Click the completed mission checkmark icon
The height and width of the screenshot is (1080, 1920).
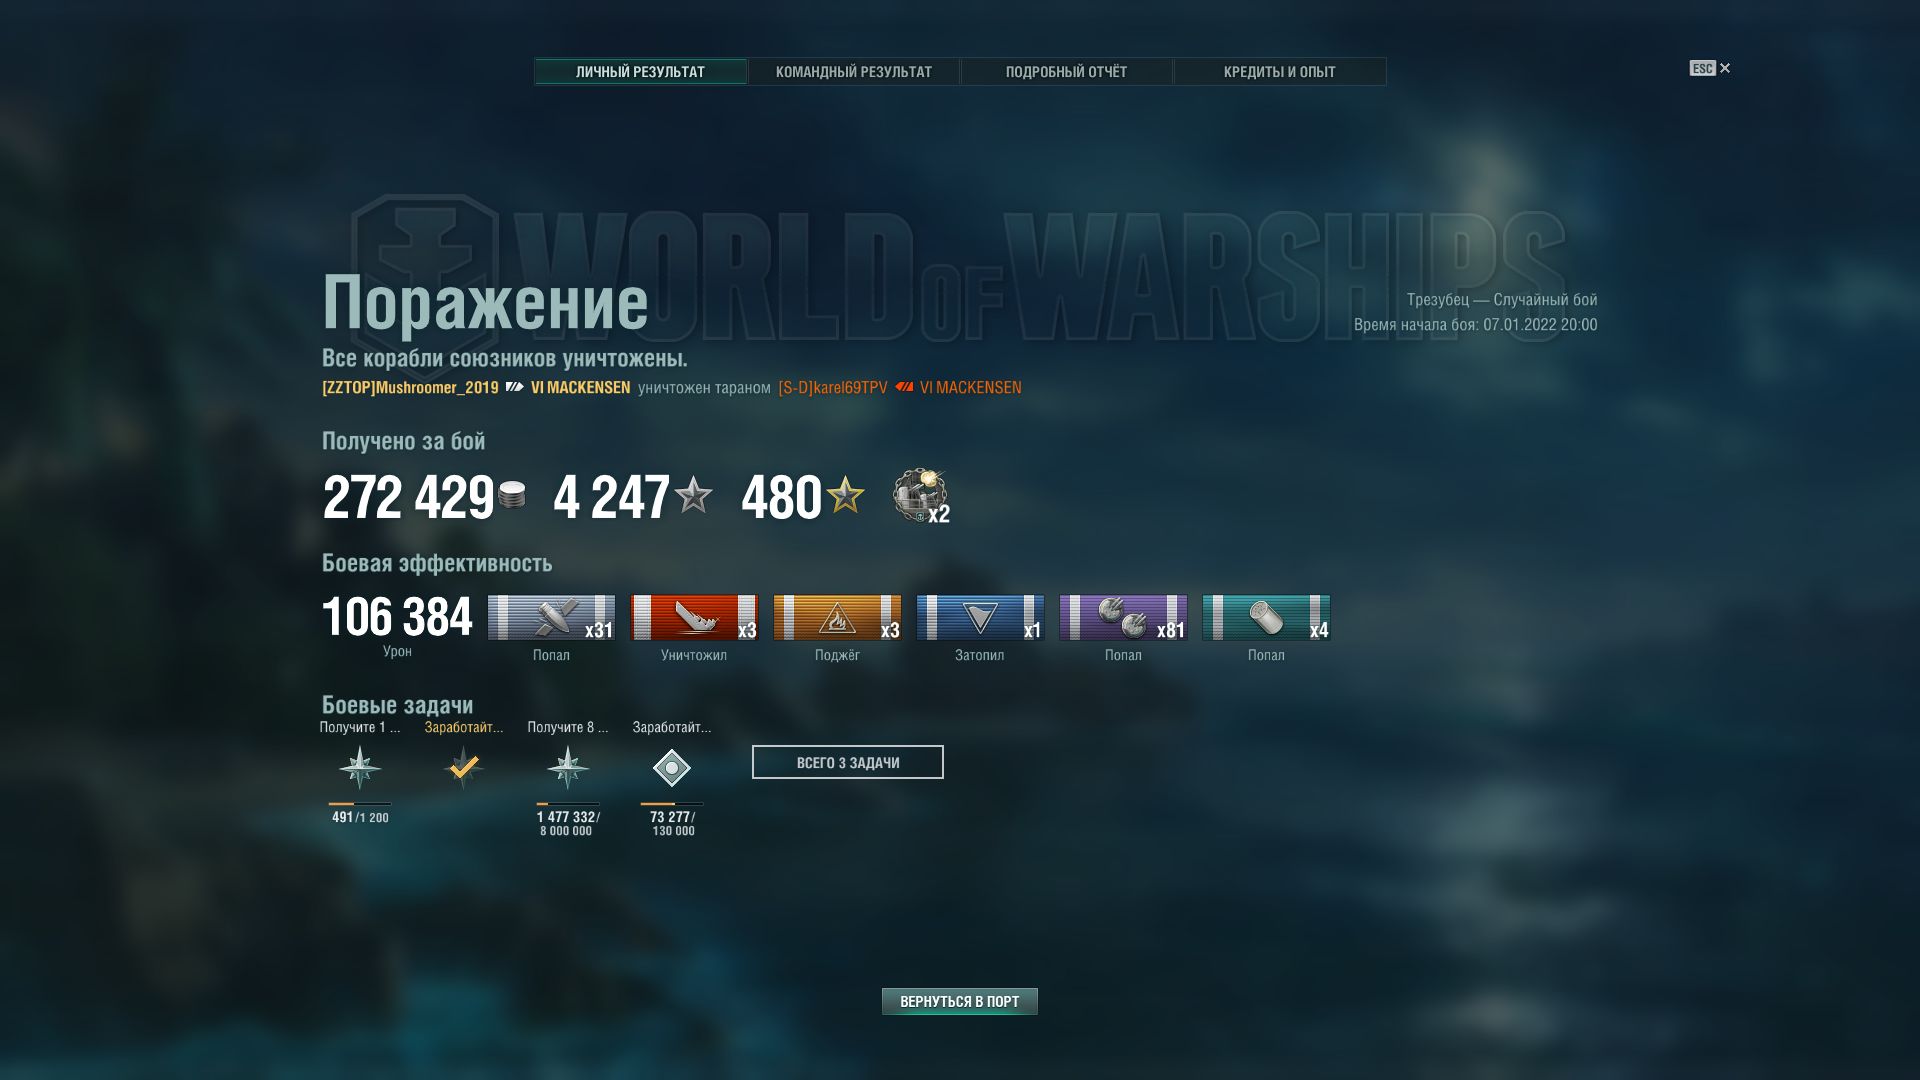pyautogui.click(x=464, y=768)
